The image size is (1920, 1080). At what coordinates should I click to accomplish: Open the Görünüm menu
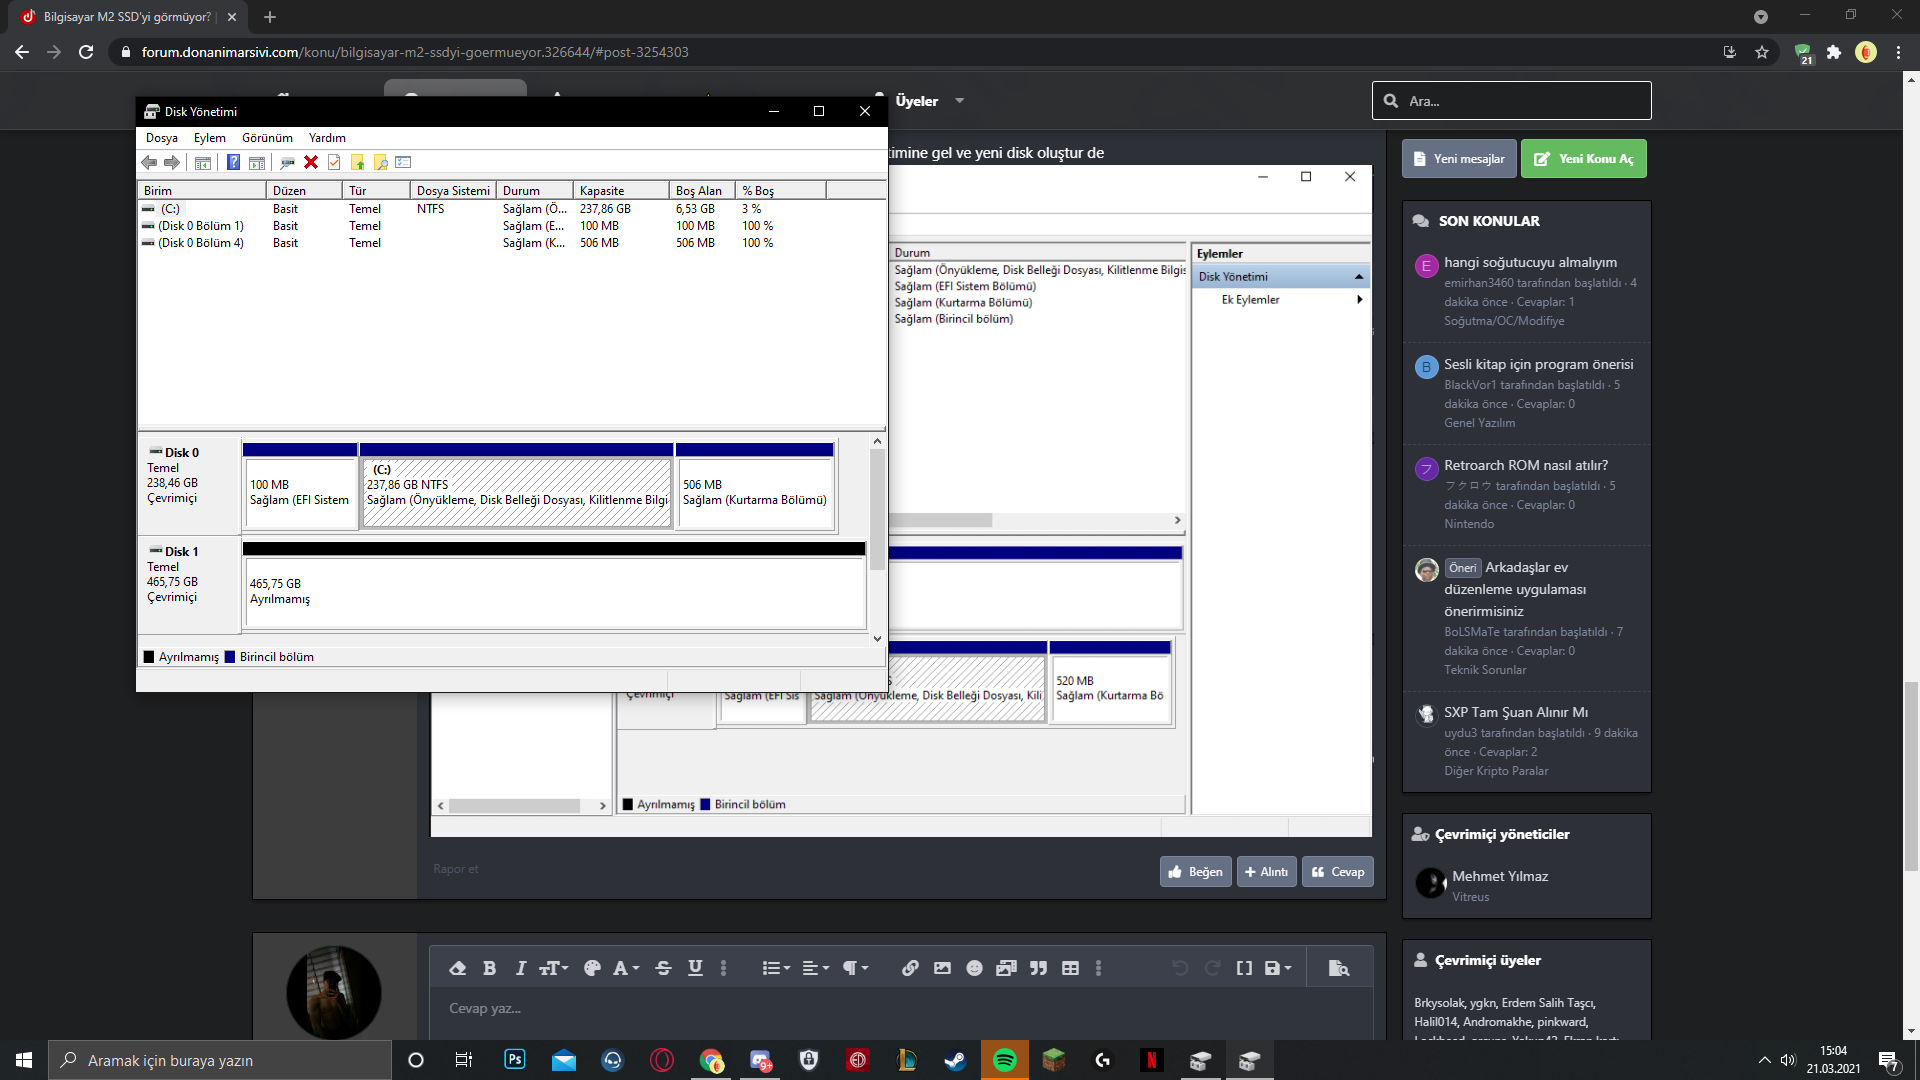coord(267,138)
